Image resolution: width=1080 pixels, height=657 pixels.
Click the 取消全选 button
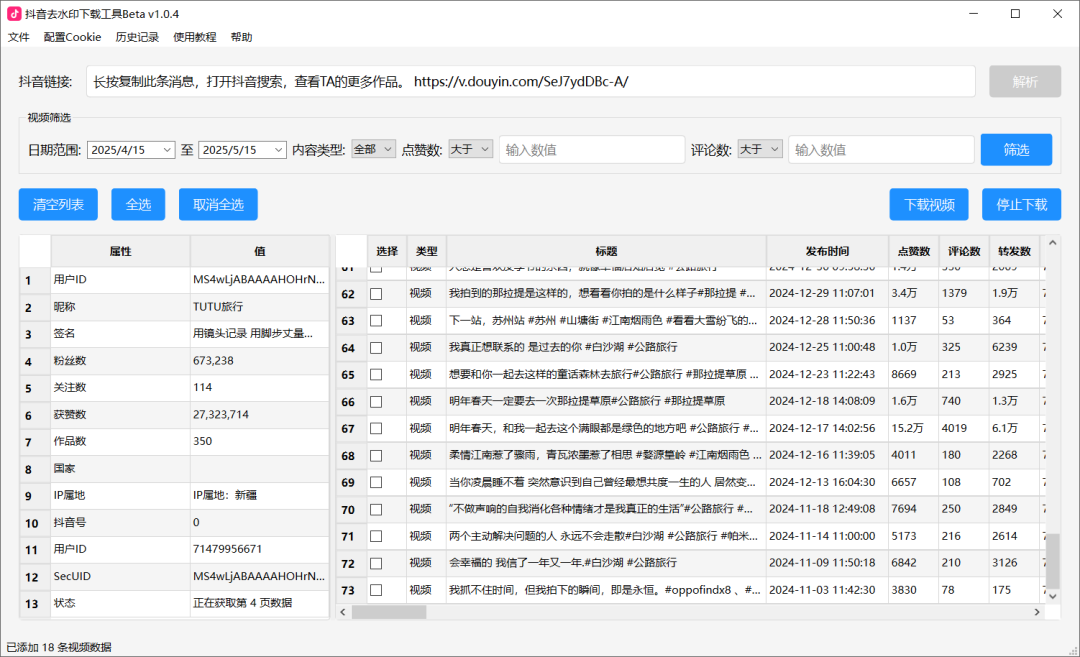tap(218, 205)
